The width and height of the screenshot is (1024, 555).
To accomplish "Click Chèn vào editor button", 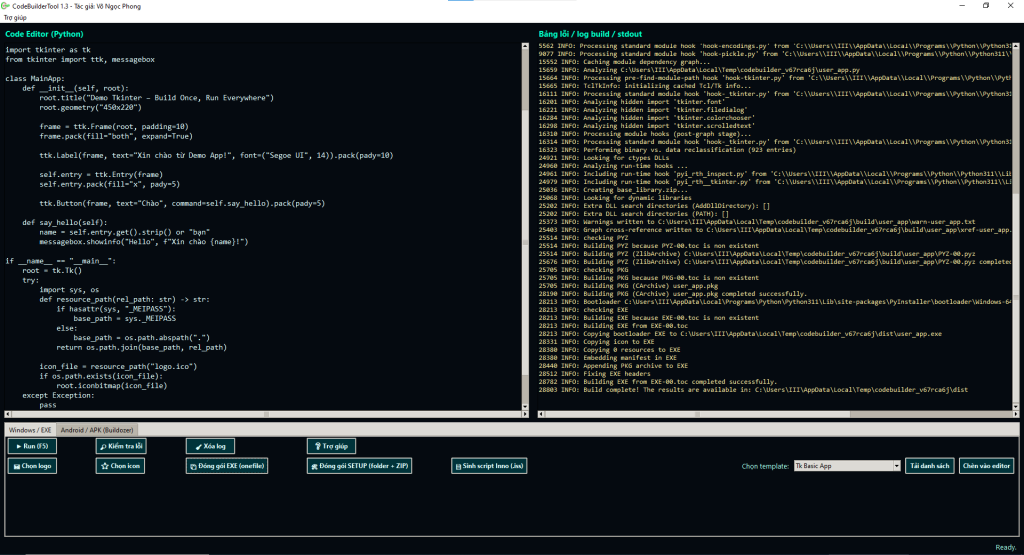I will click(x=986, y=466).
